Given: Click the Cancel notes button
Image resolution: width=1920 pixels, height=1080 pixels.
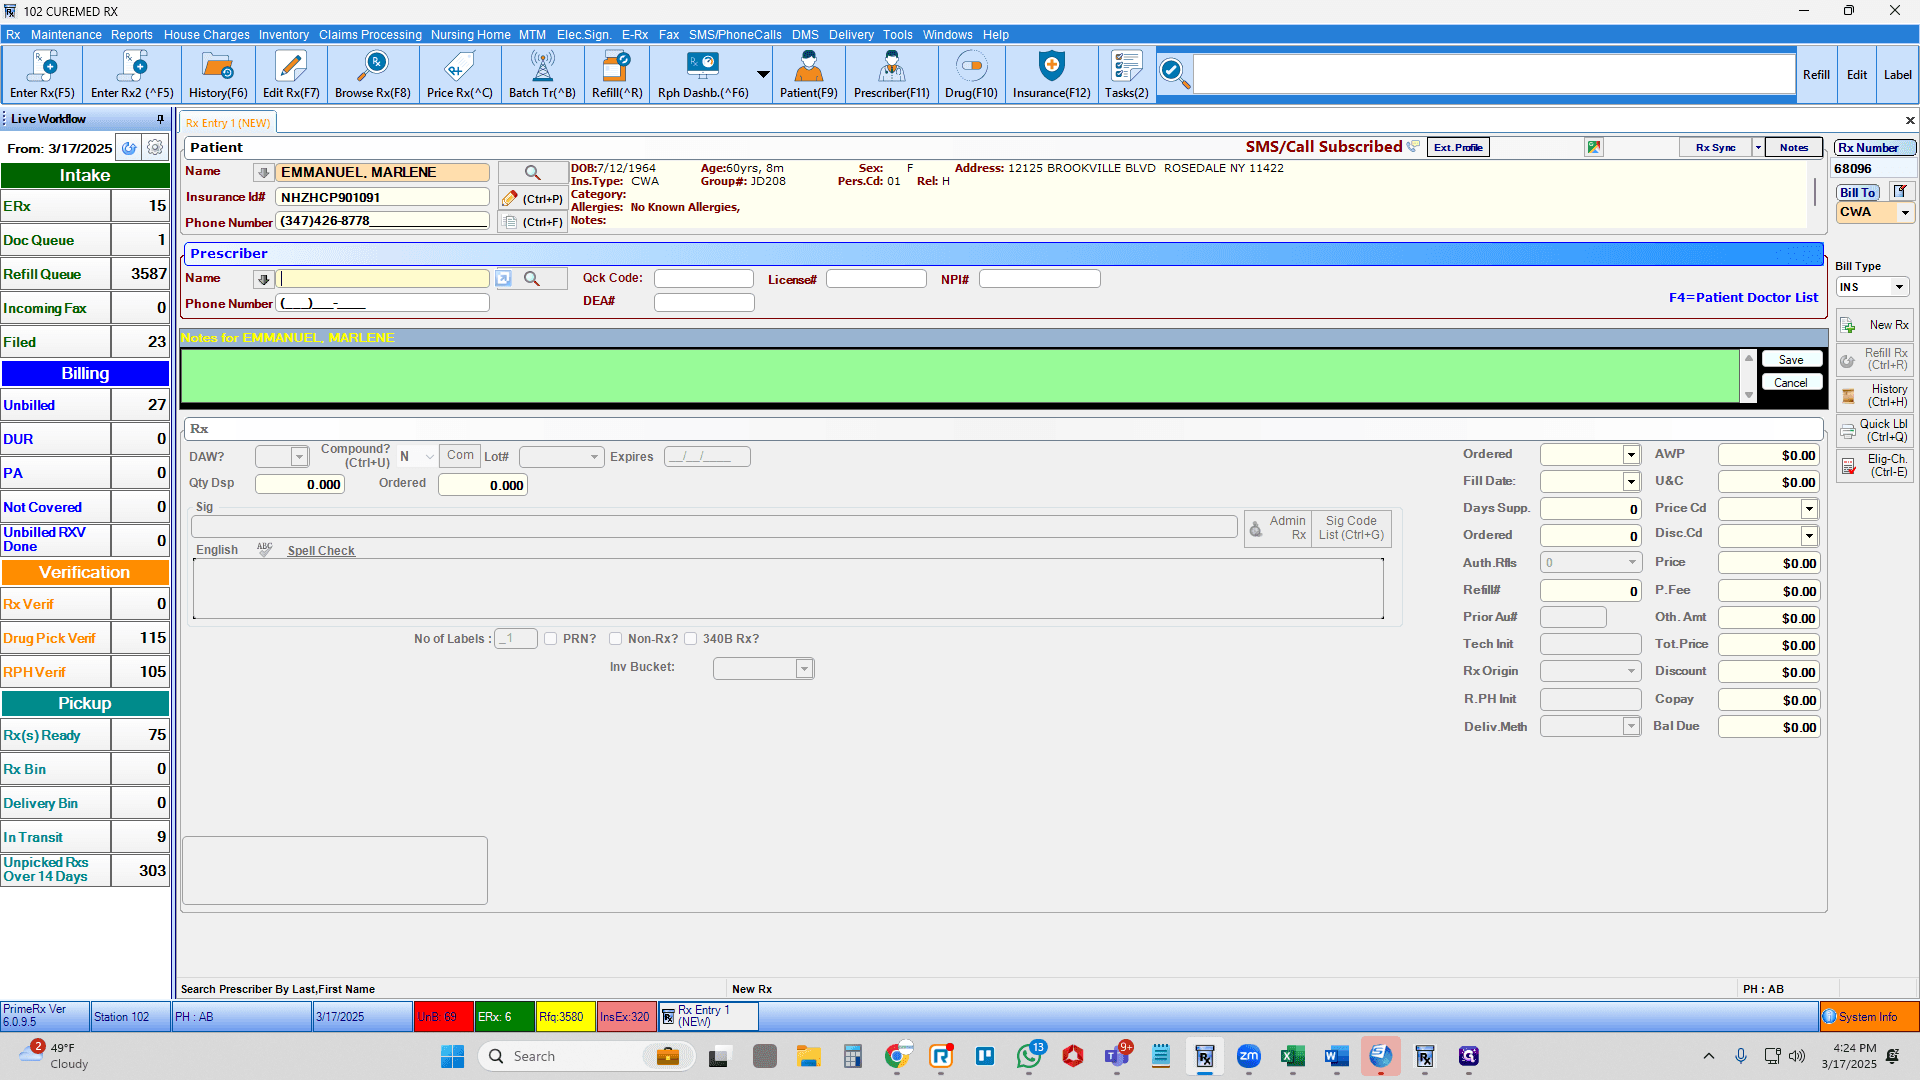Looking at the screenshot, I should coord(1791,383).
